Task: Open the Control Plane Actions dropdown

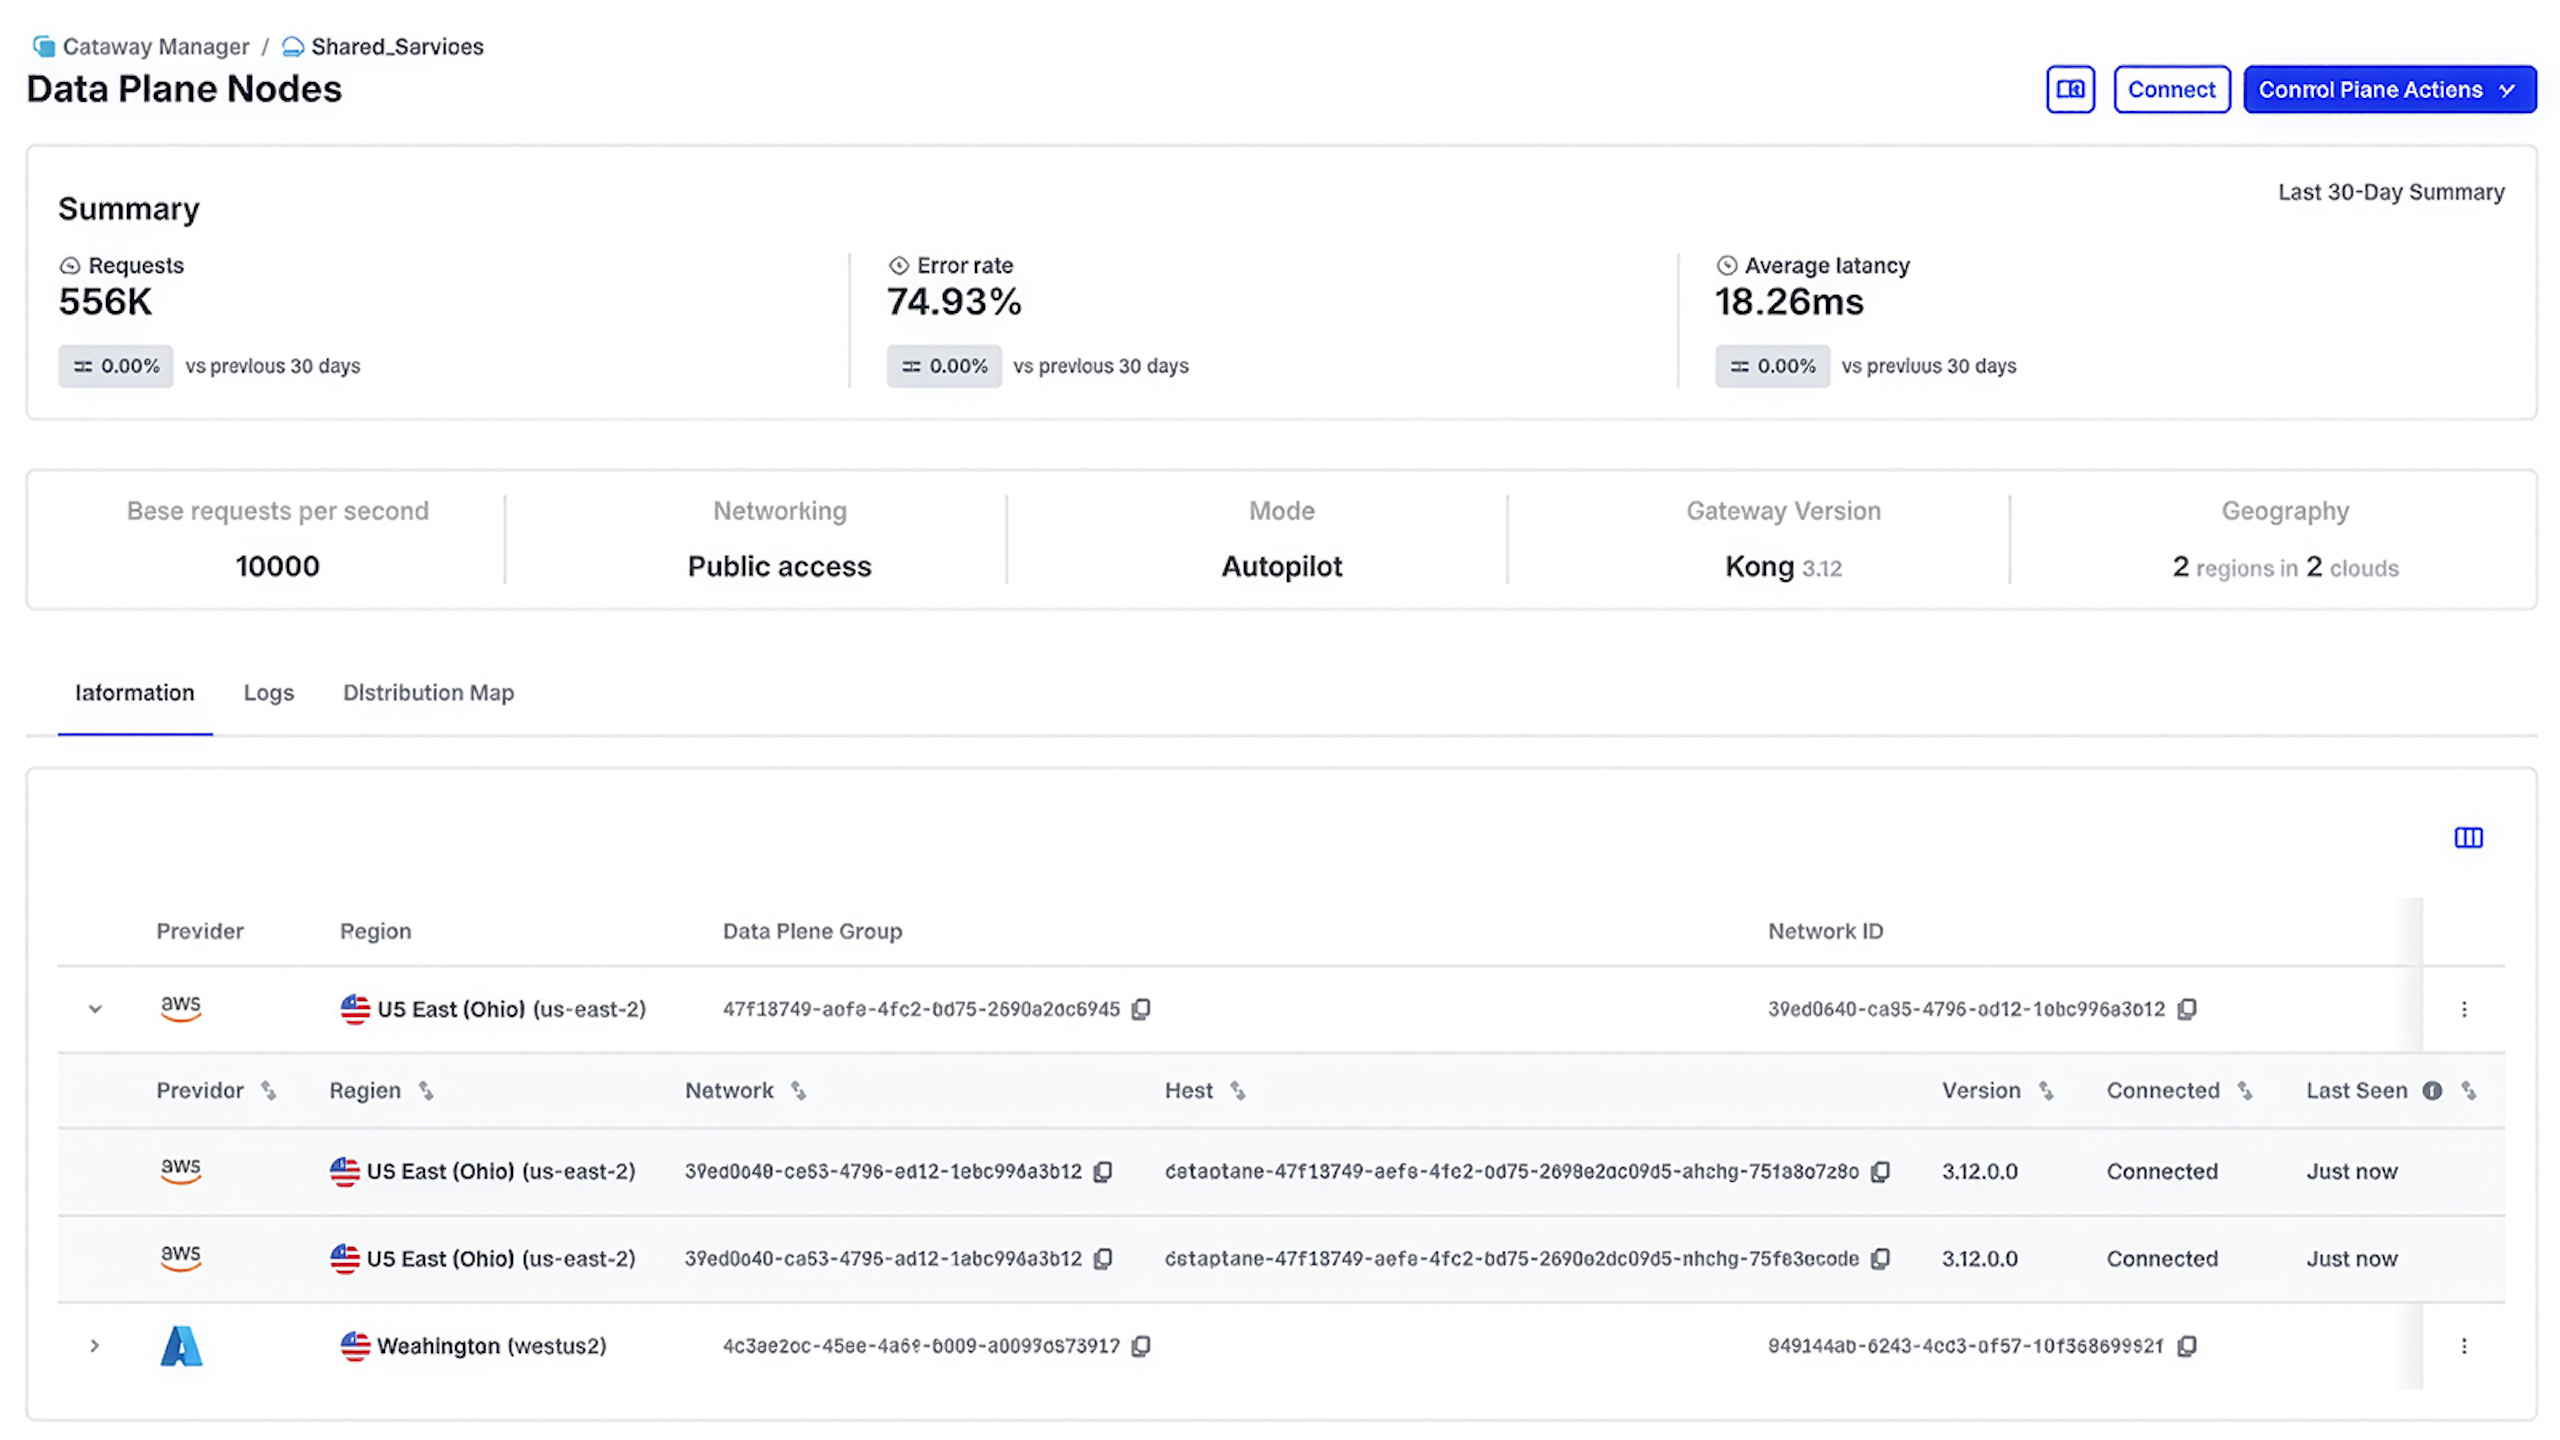Action: (2388, 90)
